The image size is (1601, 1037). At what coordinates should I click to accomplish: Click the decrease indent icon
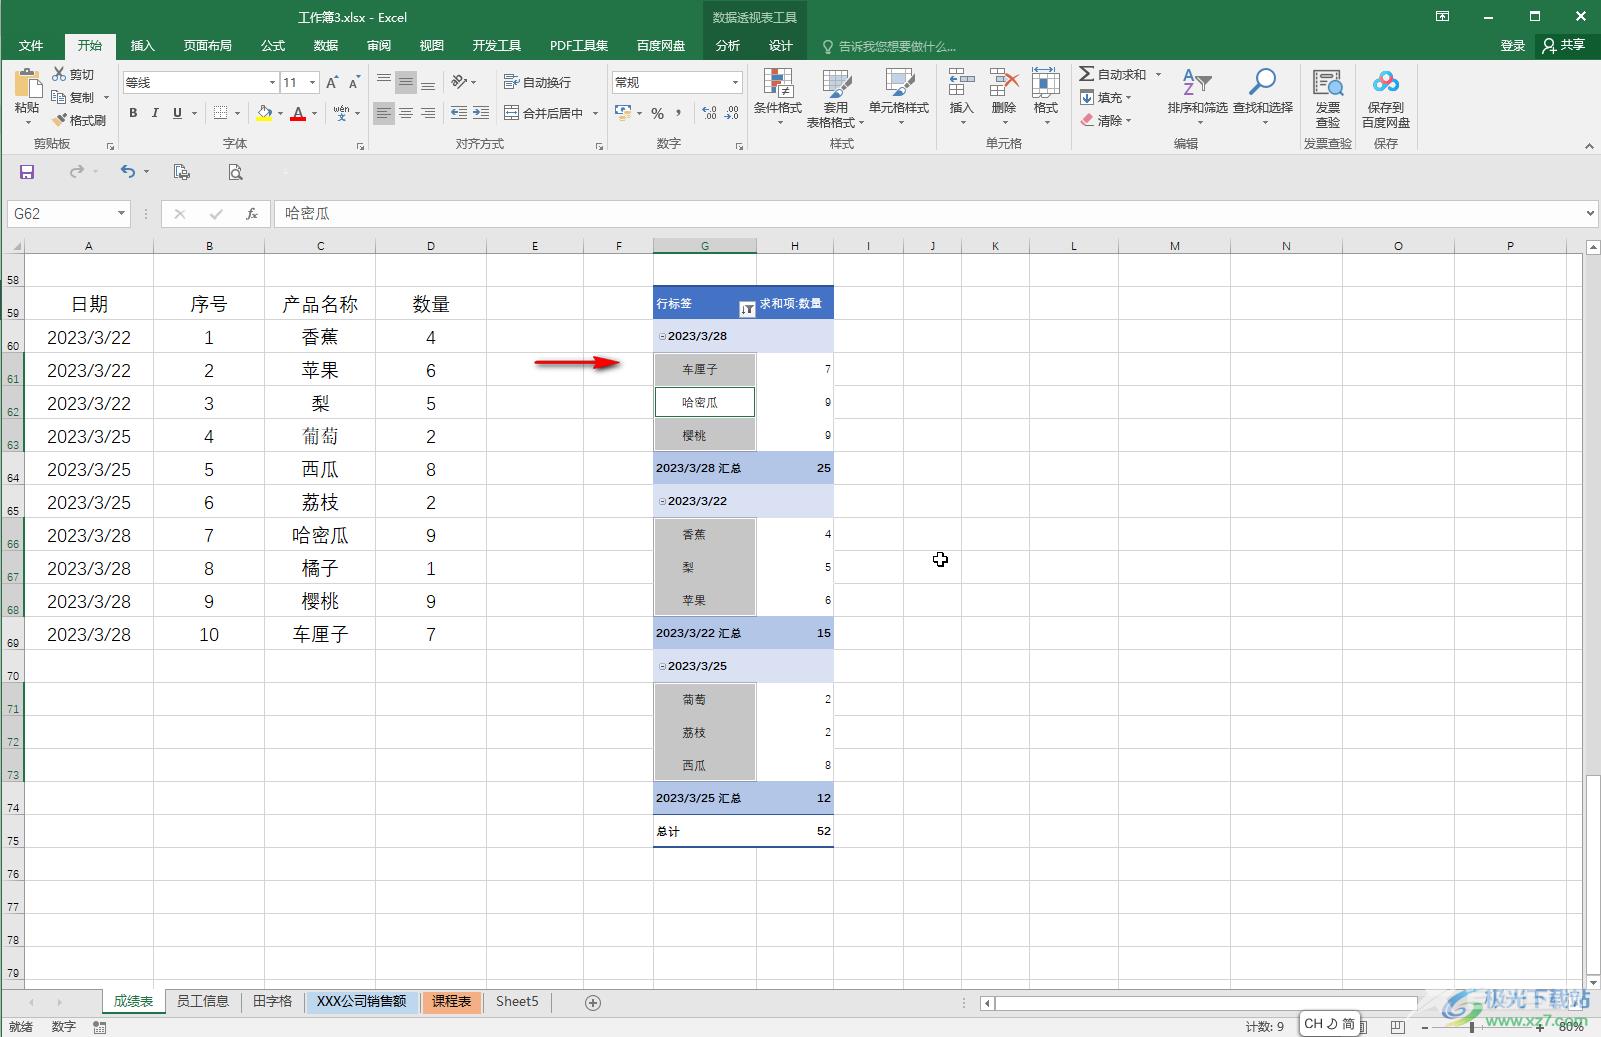pyautogui.click(x=459, y=113)
